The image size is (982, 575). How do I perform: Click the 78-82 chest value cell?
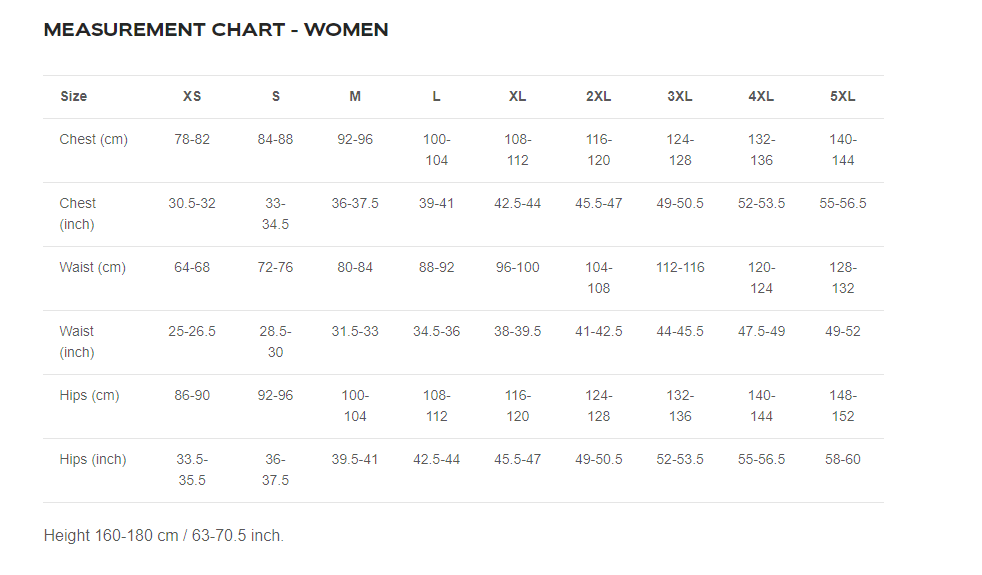pyautogui.click(x=192, y=139)
